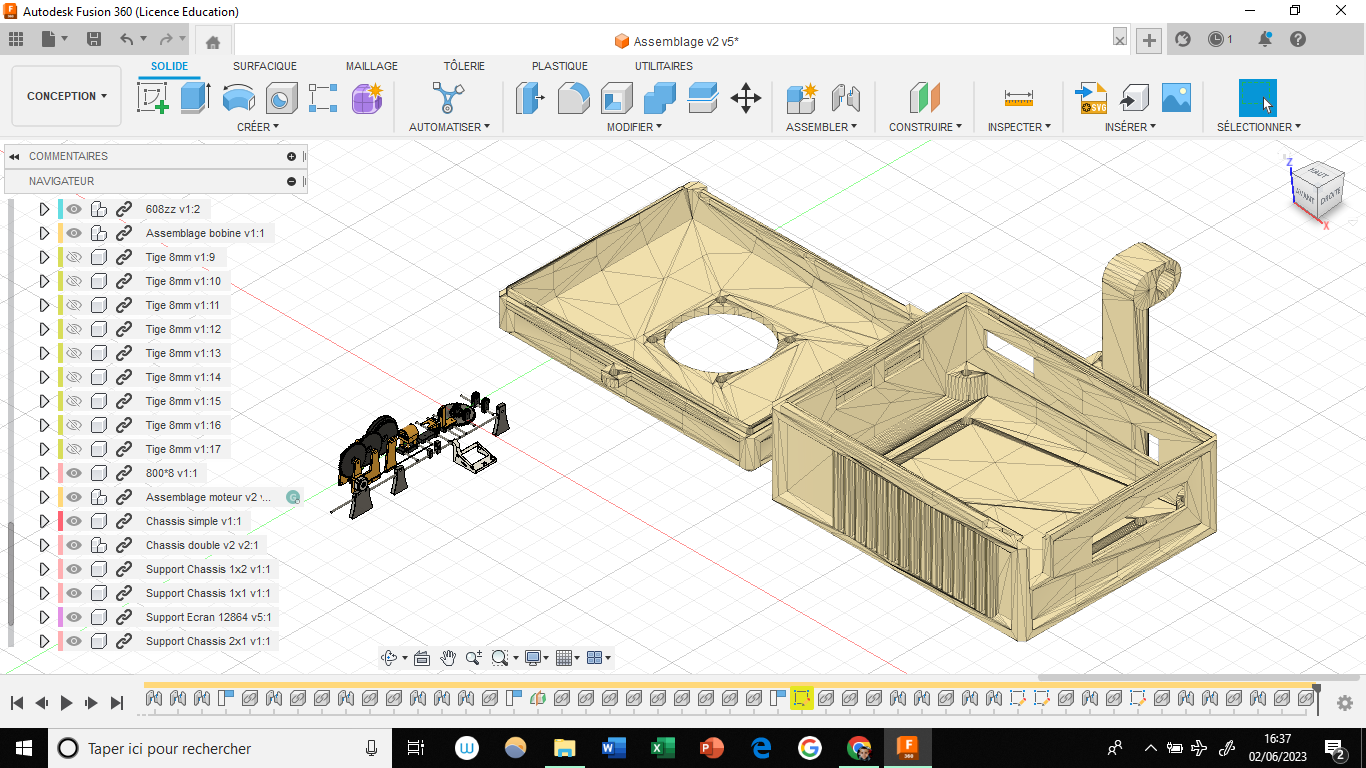Image resolution: width=1366 pixels, height=768 pixels.
Task: Click the Move/Copy arrows icon
Action: [746, 98]
